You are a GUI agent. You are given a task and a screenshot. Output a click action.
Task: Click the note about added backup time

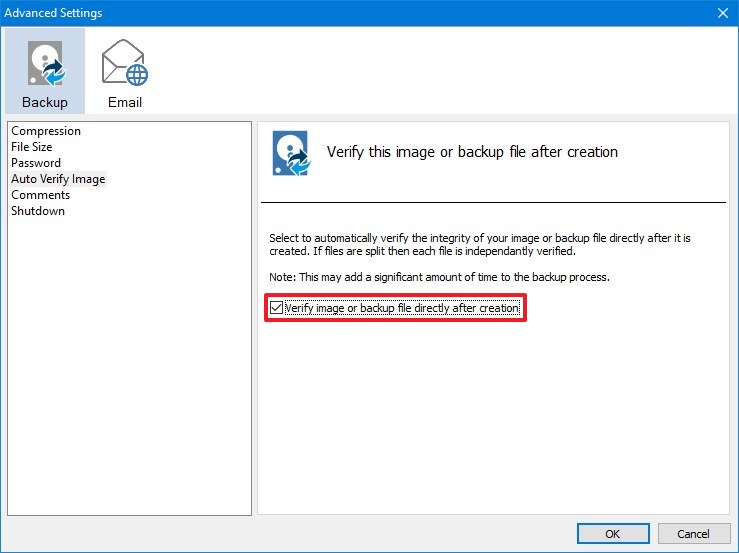(439, 277)
